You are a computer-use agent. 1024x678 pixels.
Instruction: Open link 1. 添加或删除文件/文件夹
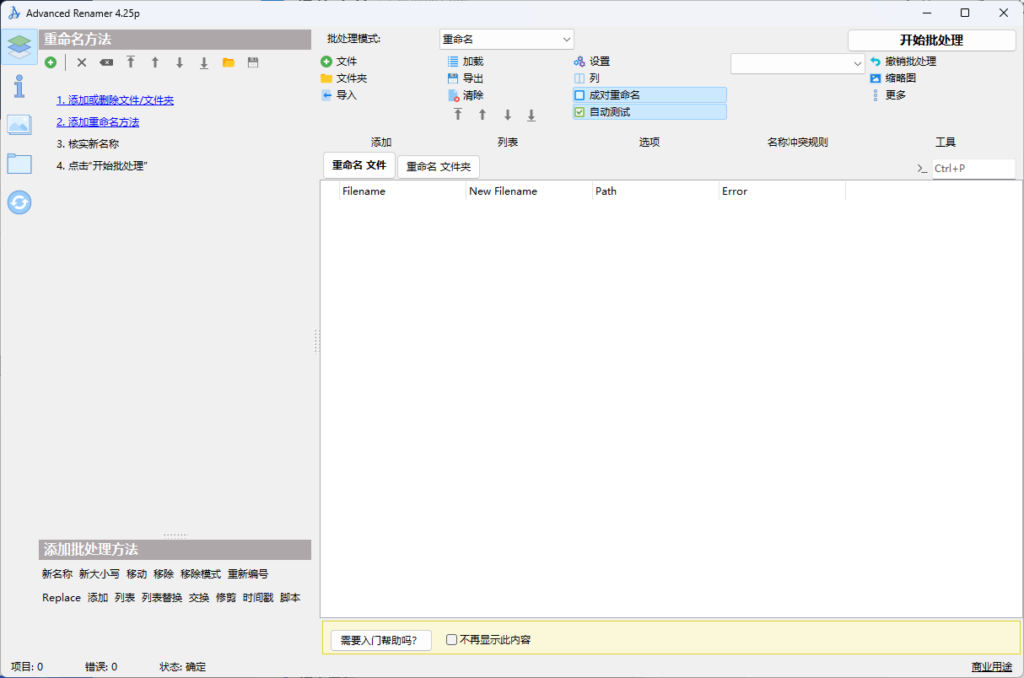(115, 100)
